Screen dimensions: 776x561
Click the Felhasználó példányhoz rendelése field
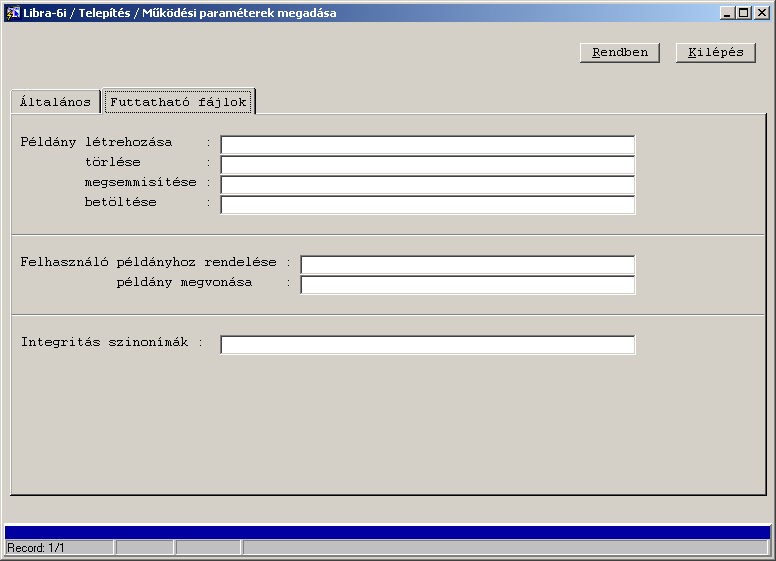pyautogui.click(x=468, y=265)
